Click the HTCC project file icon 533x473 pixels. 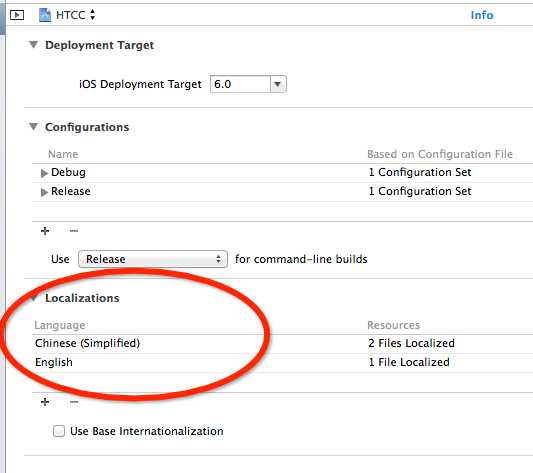[x=45, y=15]
